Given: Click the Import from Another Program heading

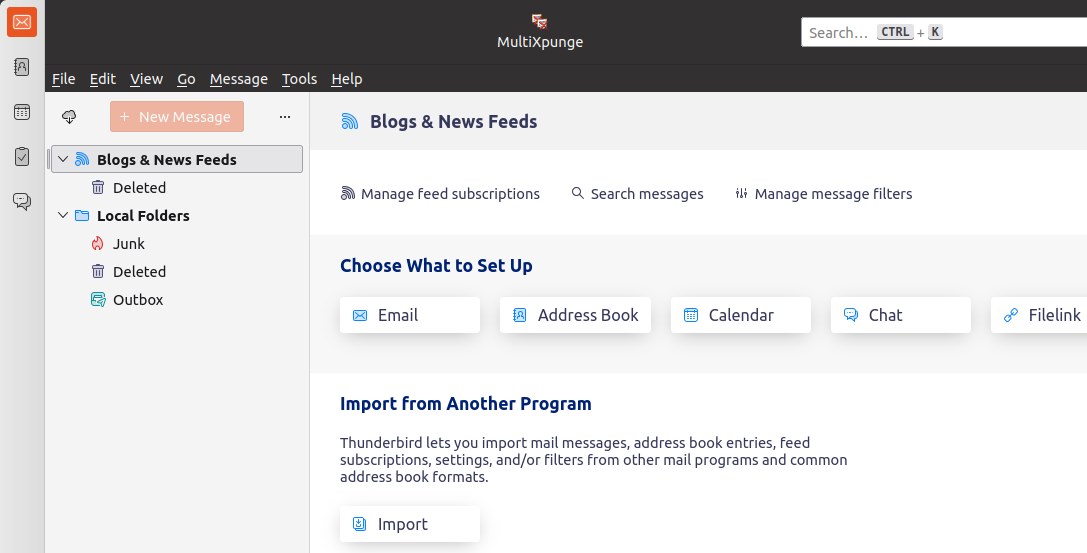Looking at the screenshot, I should pos(466,403).
